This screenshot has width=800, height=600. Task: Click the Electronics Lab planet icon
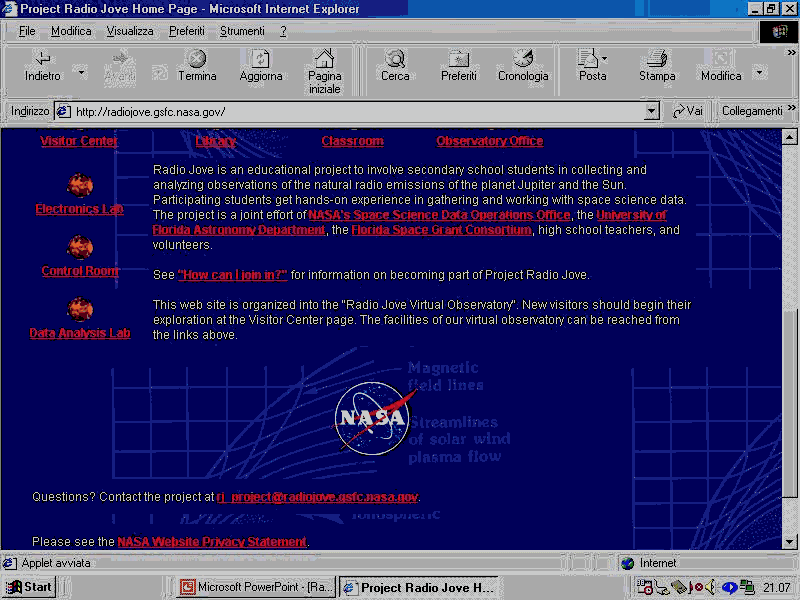pos(80,185)
